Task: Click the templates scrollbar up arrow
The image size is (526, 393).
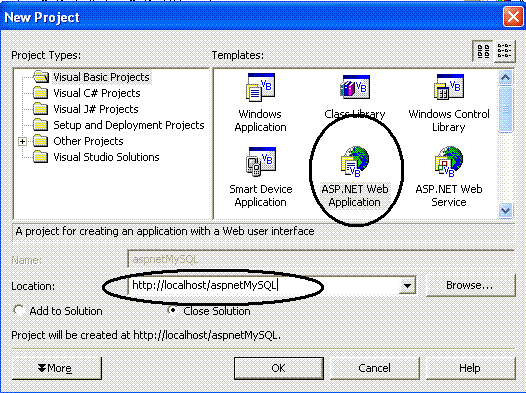Action: click(x=505, y=78)
